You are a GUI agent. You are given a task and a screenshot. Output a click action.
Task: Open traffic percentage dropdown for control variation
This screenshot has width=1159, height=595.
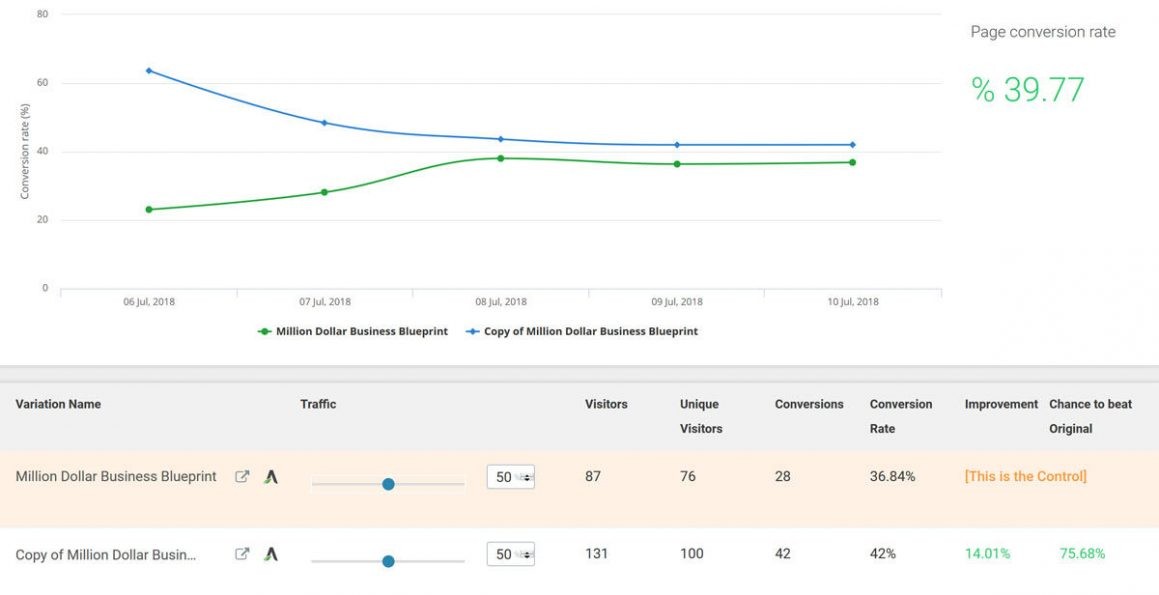click(511, 477)
